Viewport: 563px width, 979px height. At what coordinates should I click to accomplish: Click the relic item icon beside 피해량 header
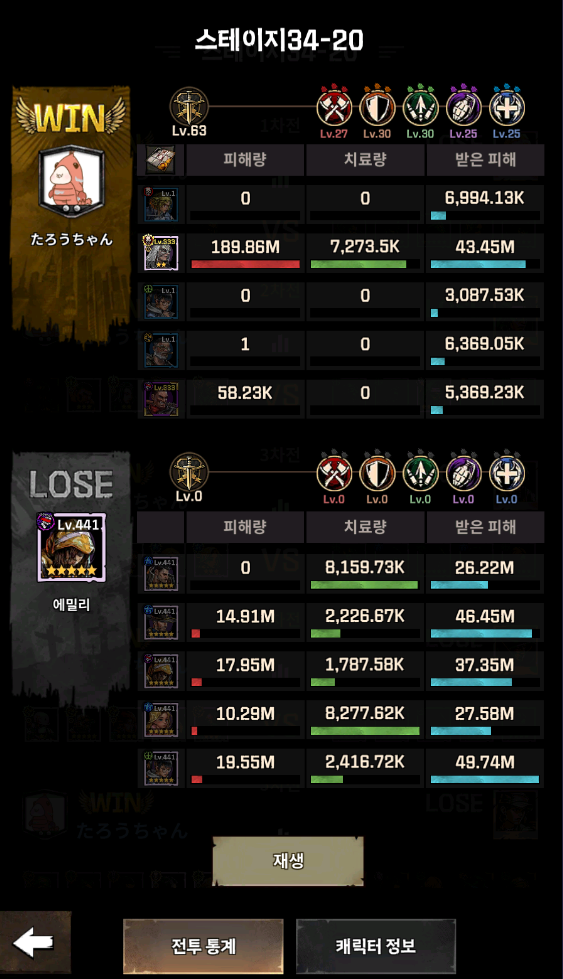[160, 160]
